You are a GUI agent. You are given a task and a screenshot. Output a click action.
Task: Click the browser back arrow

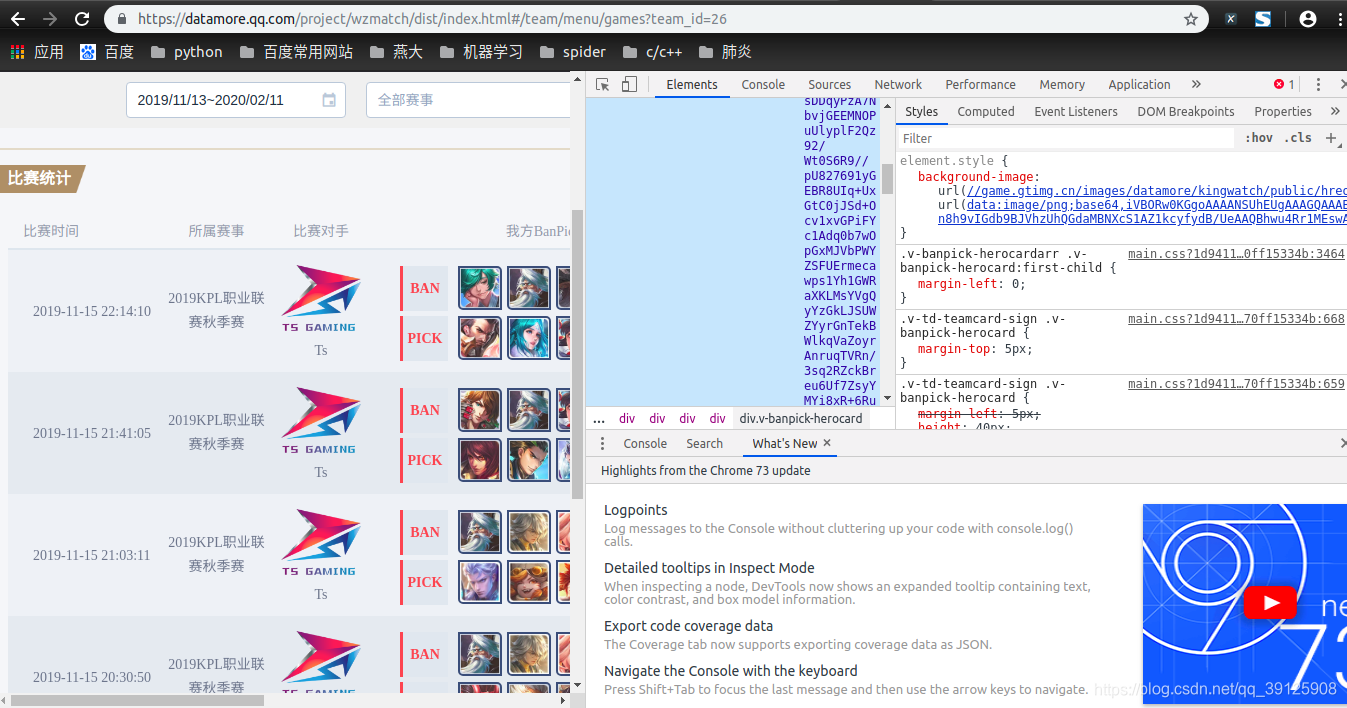(18, 19)
